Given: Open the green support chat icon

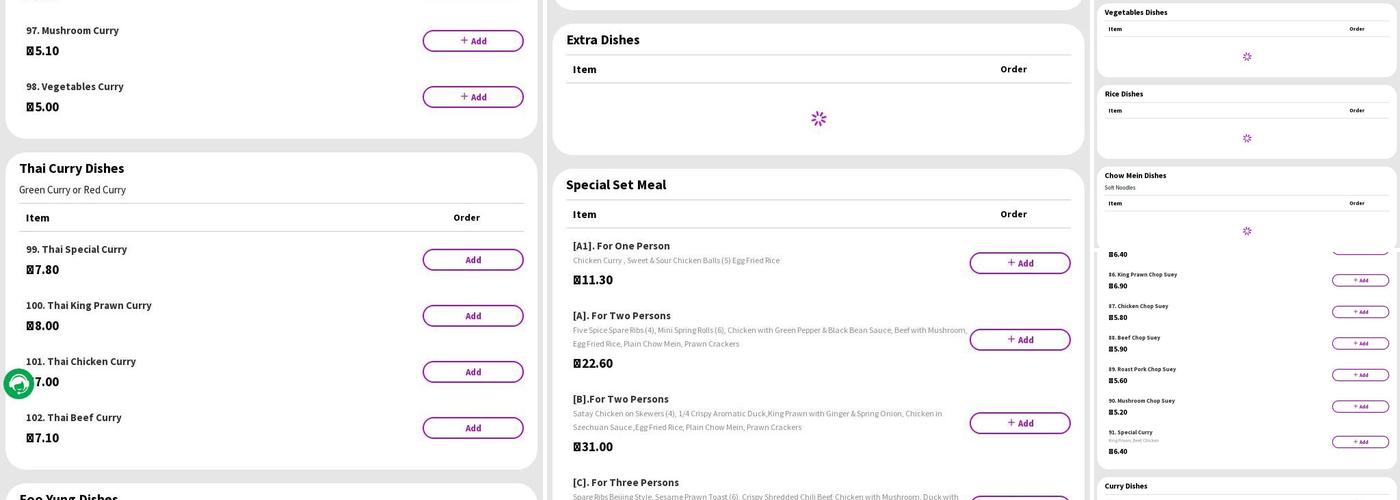Looking at the screenshot, I should pos(18,384).
